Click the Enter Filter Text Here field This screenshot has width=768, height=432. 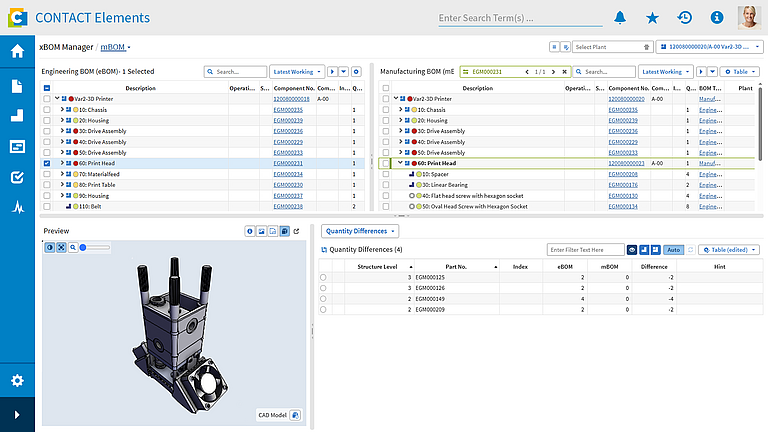(x=585, y=250)
